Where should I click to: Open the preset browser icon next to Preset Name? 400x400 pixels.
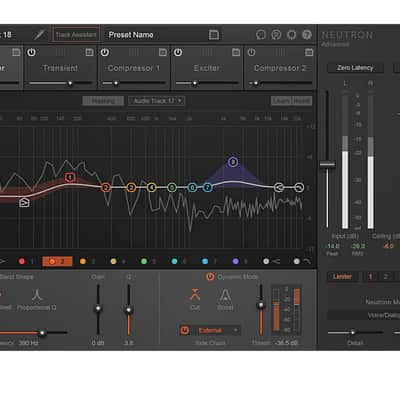pos(214,35)
